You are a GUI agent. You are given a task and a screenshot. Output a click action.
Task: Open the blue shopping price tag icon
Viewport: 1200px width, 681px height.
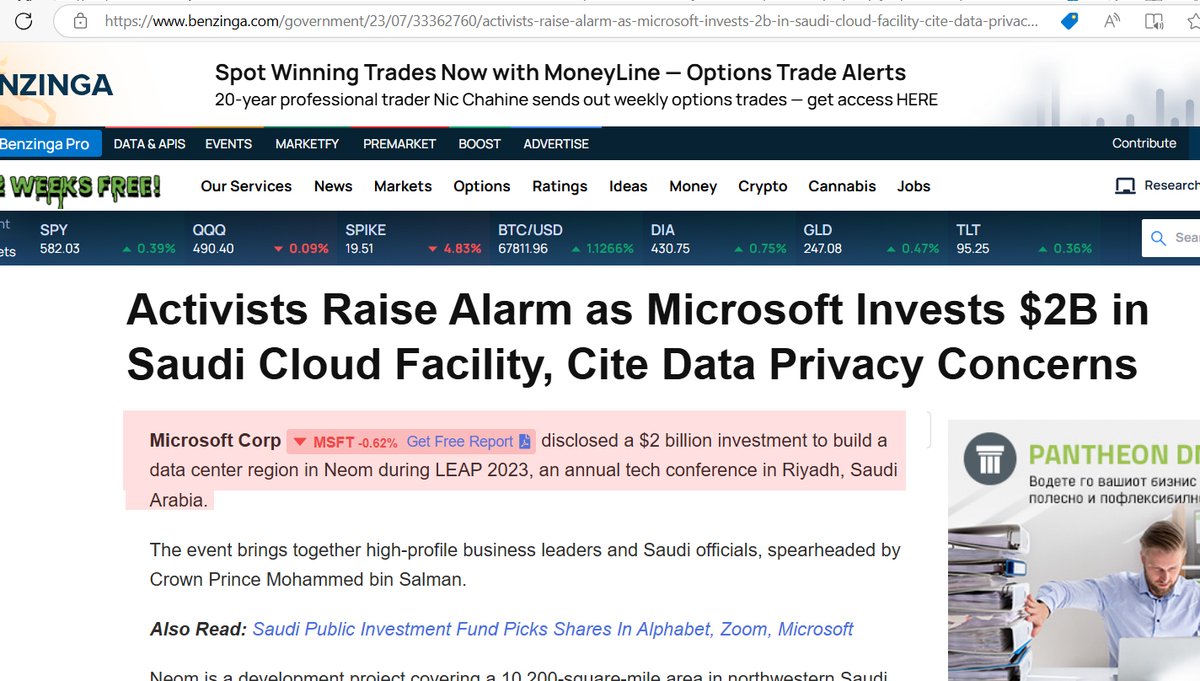1069,21
